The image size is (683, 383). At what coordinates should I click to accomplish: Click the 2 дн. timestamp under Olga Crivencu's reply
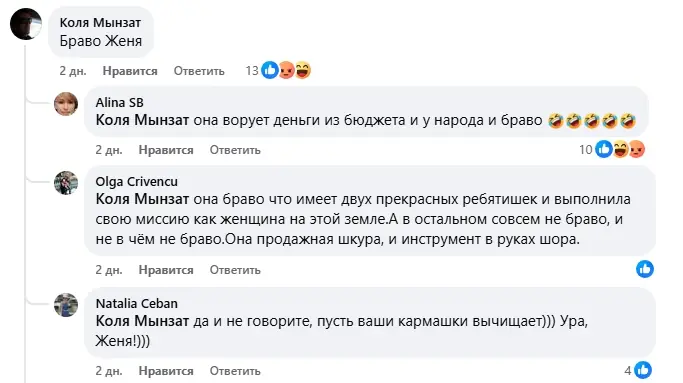click(109, 270)
